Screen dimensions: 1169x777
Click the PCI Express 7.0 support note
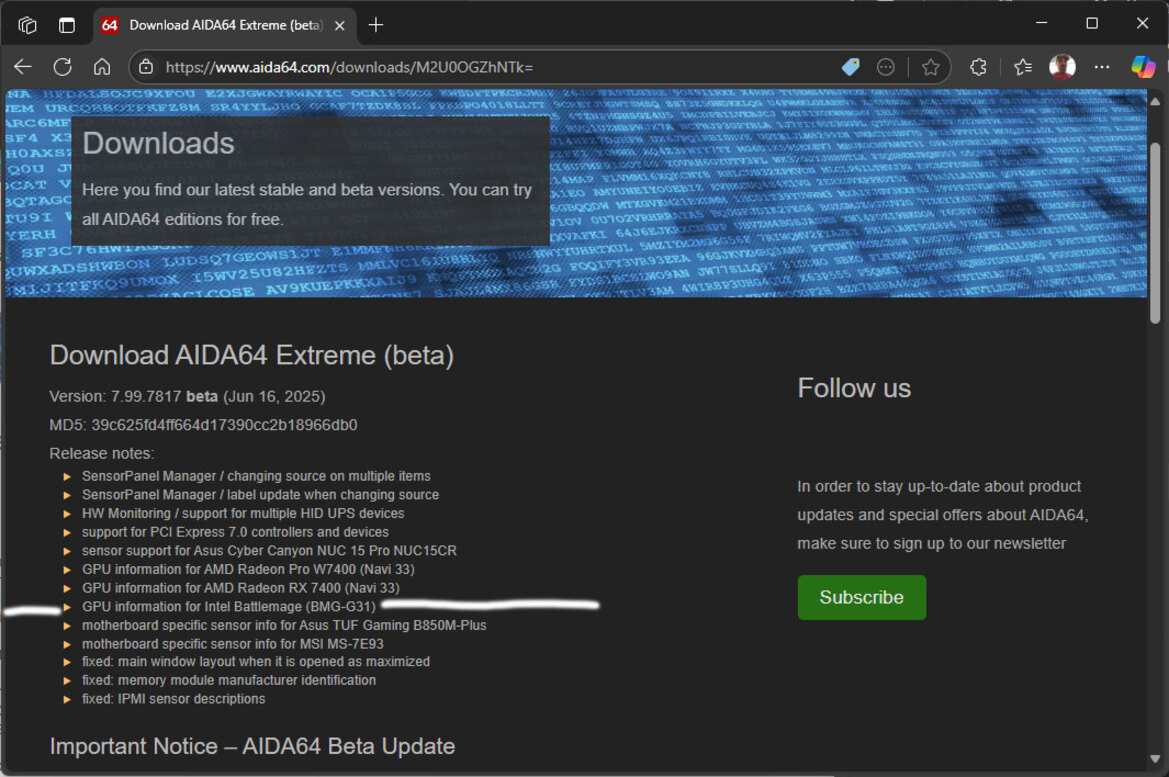236,532
